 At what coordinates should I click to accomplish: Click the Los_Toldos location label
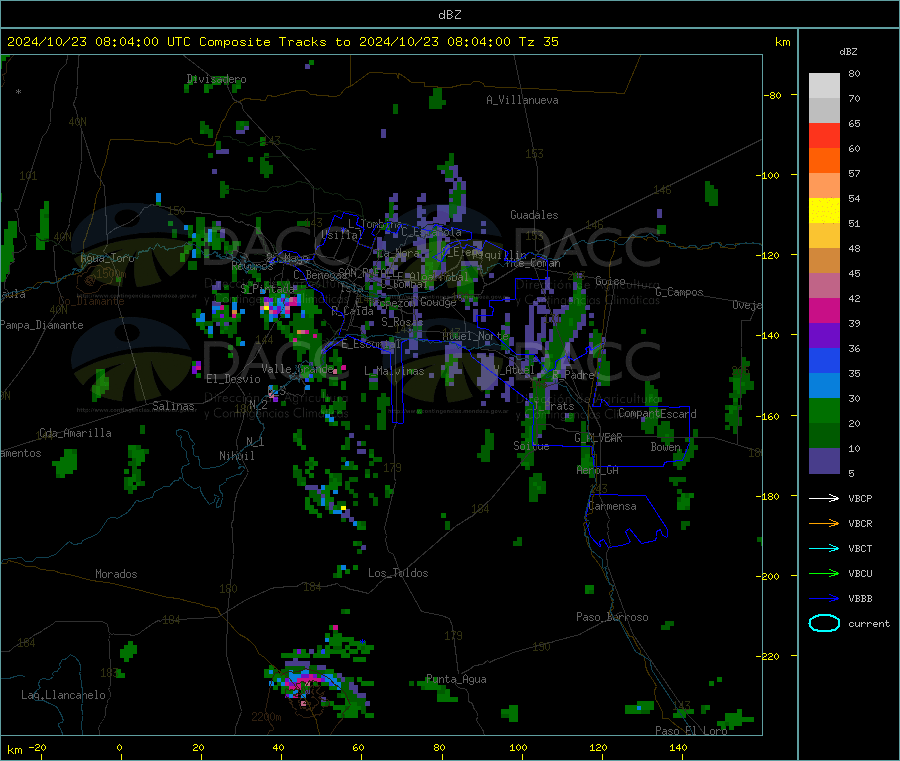(x=398, y=573)
